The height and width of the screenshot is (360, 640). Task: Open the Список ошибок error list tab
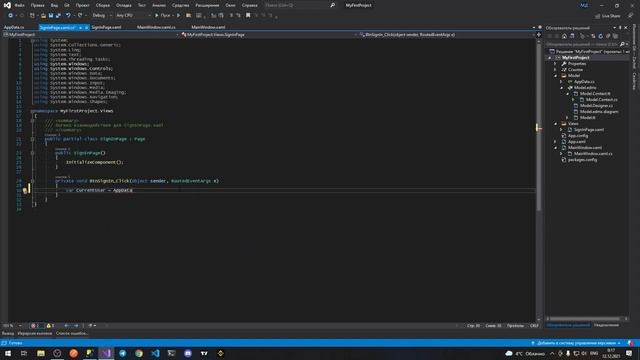point(71,333)
